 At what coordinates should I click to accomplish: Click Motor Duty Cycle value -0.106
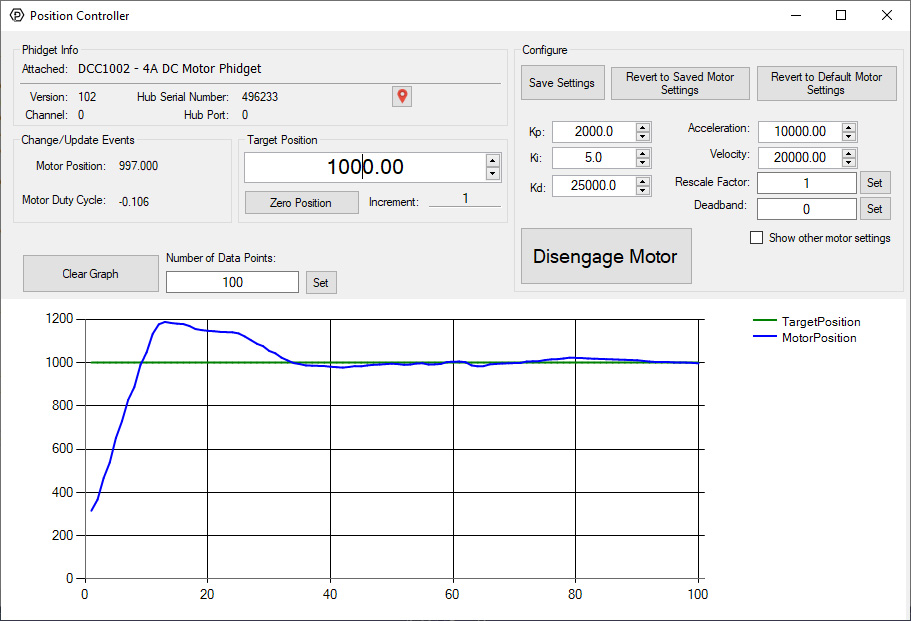[134, 202]
